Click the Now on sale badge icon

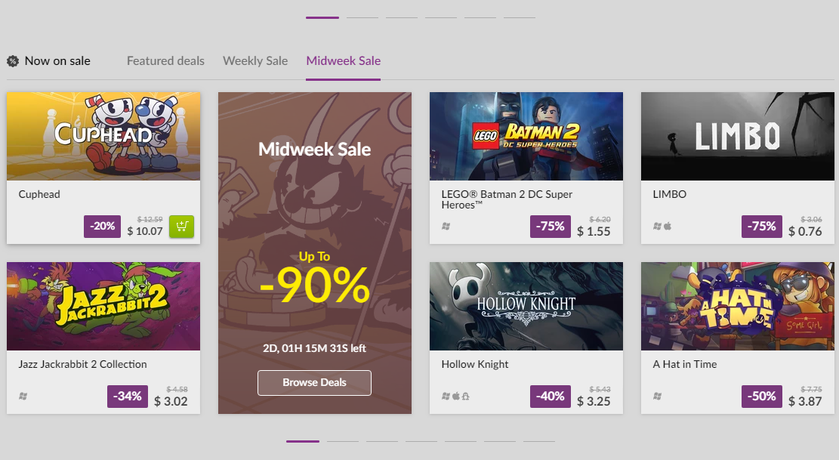(x=13, y=61)
